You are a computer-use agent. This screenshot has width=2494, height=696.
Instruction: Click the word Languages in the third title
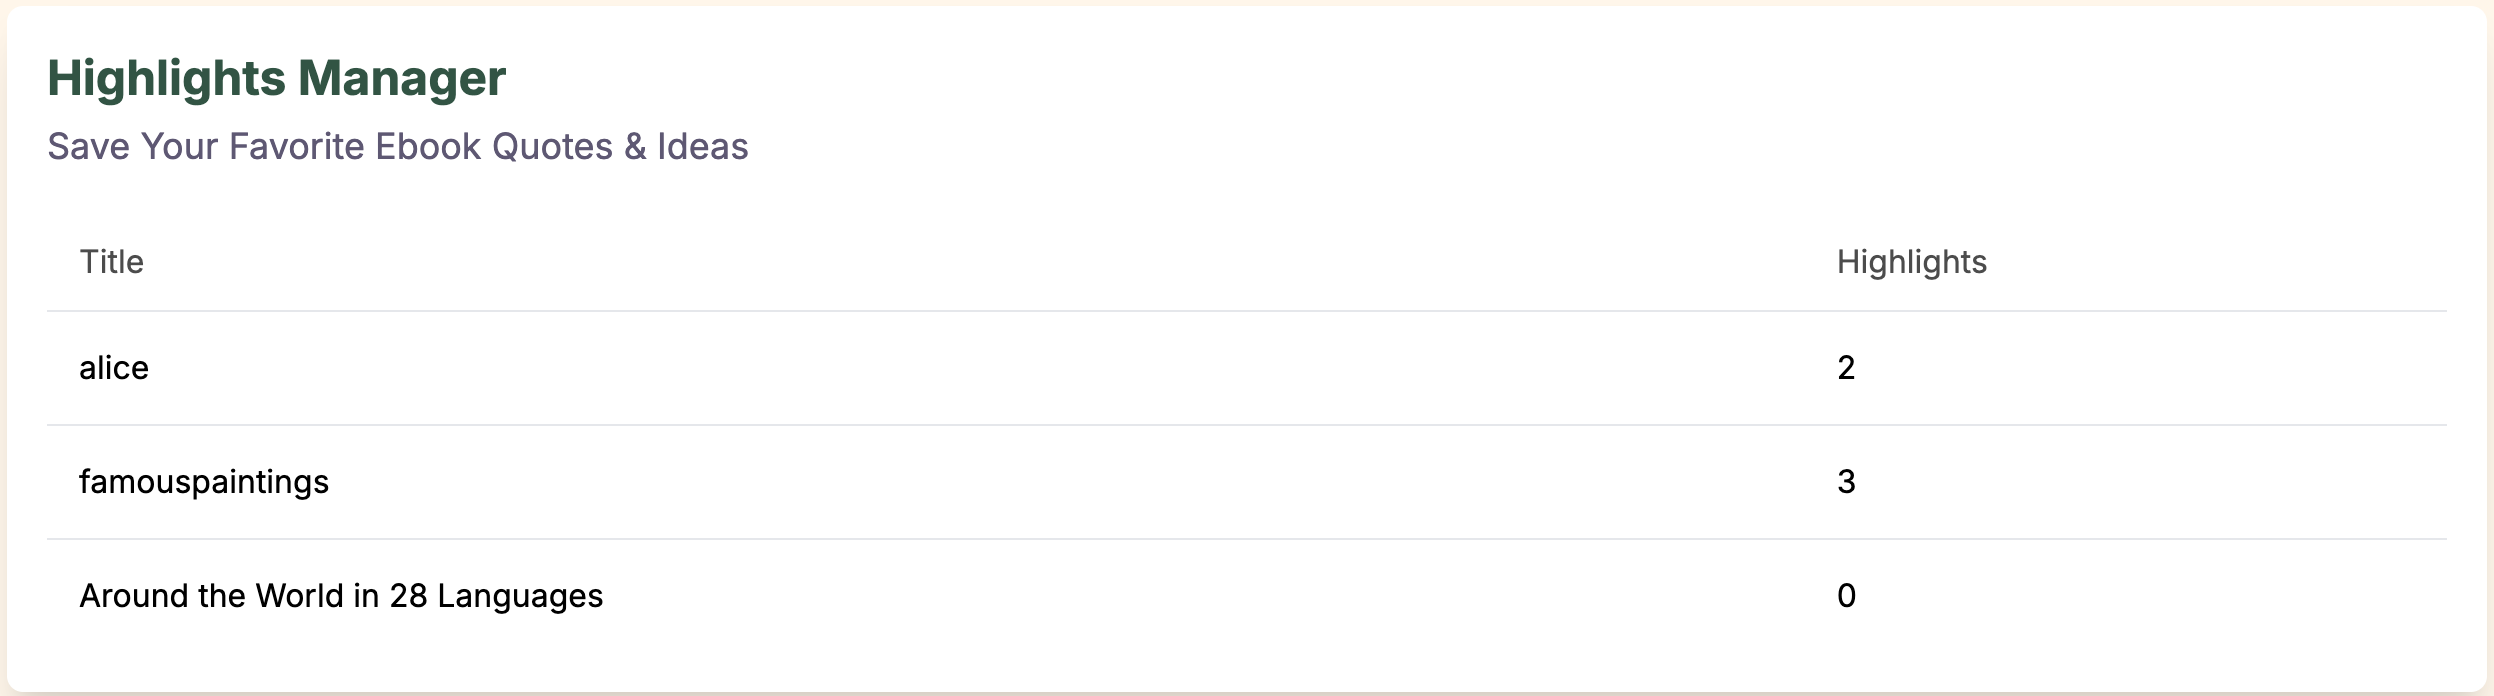(520, 597)
